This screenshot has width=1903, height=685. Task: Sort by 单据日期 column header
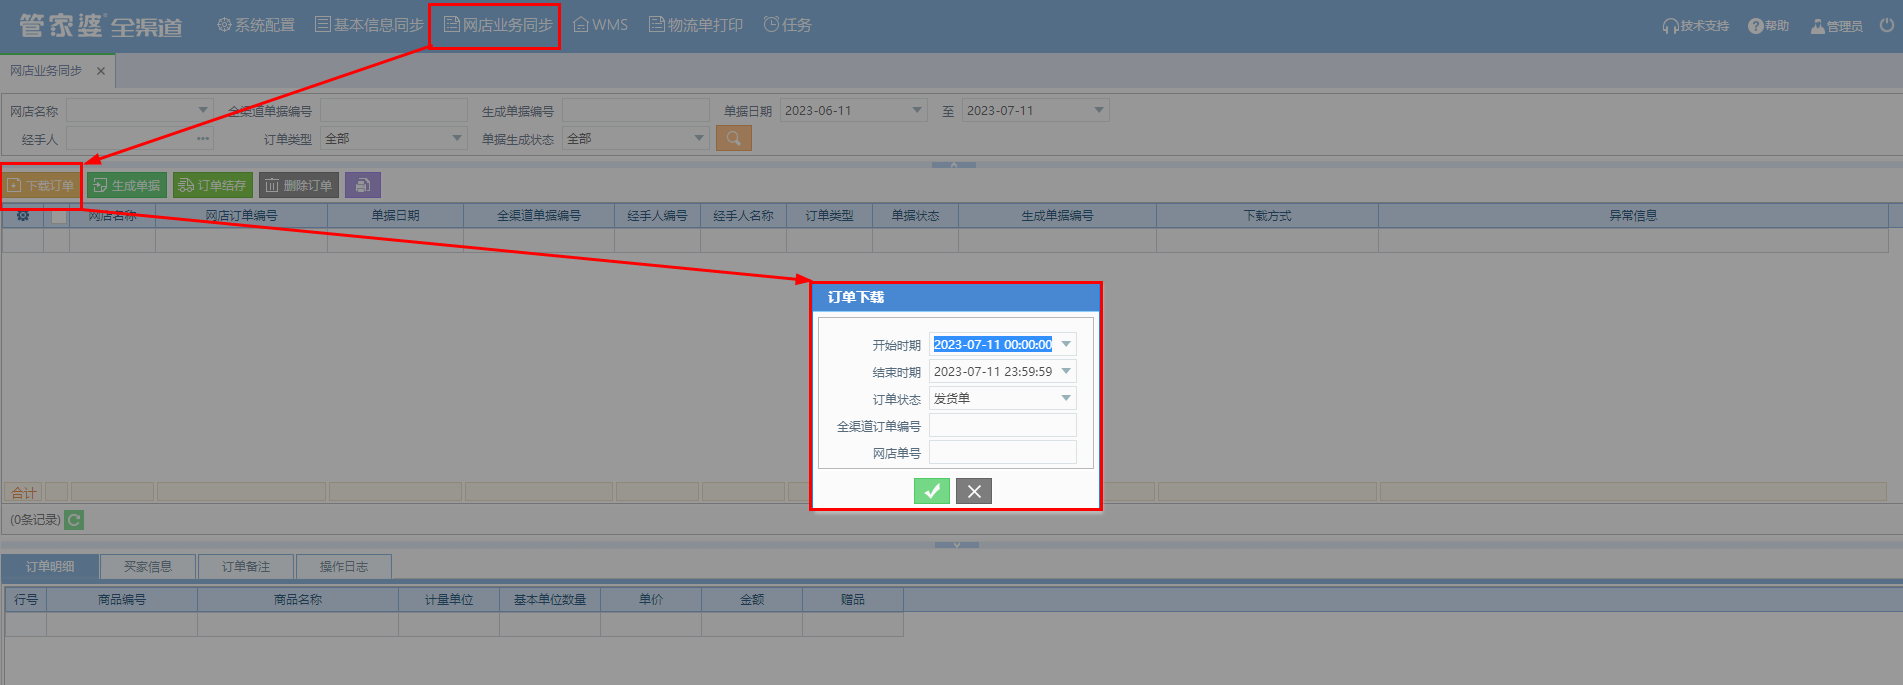[x=395, y=215]
